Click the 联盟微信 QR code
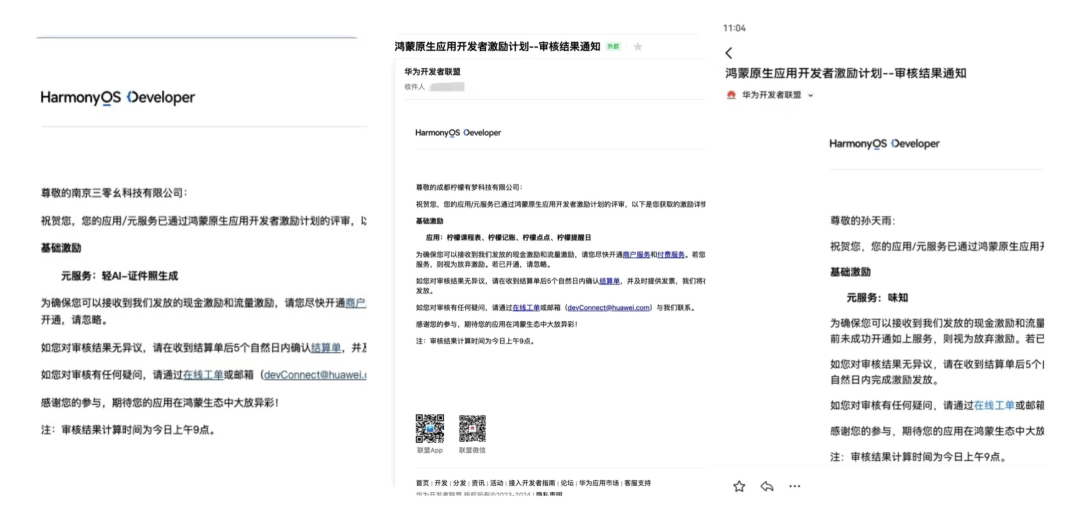Viewport: 1080px width, 520px height. click(472, 428)
